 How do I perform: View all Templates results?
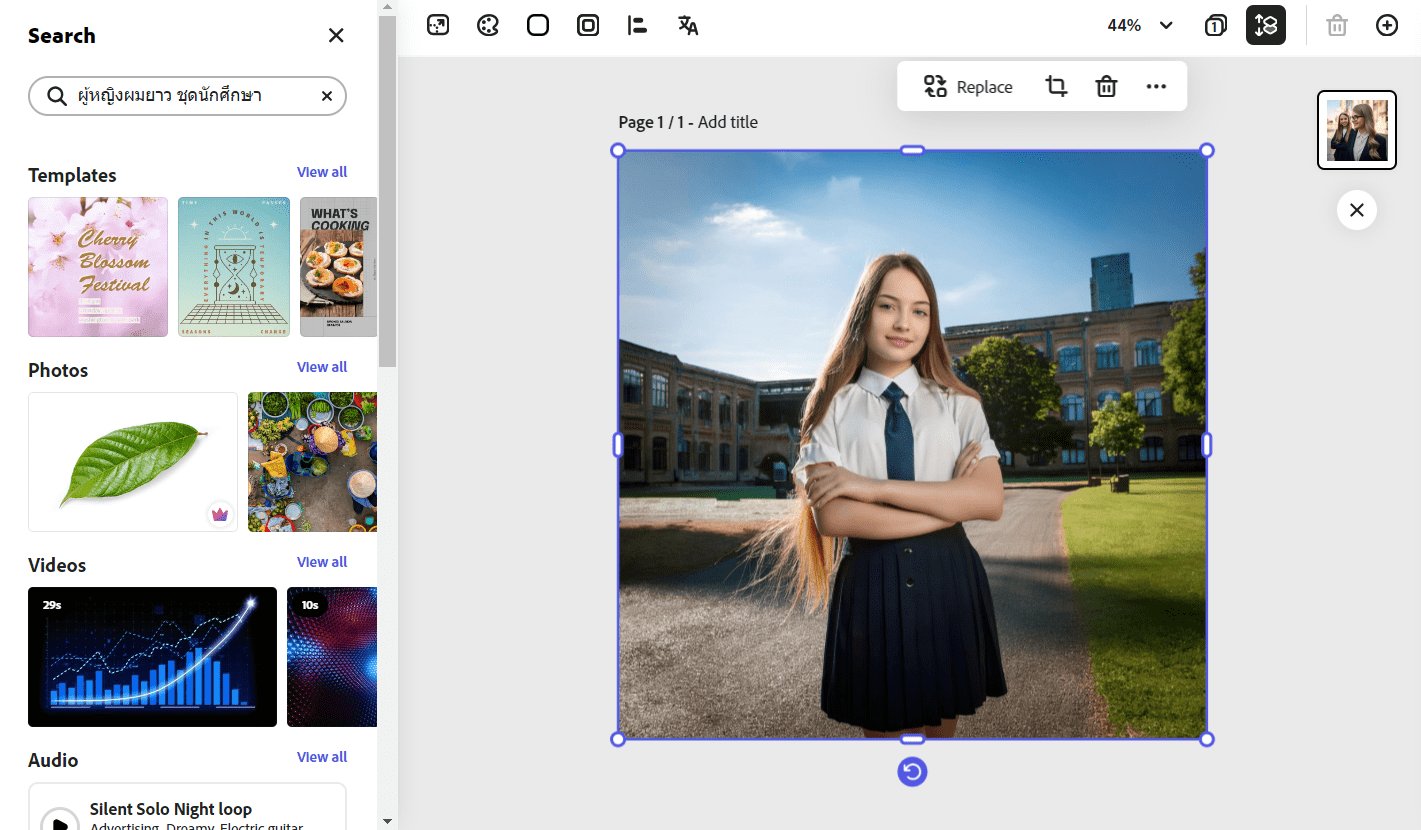(322, 172)
